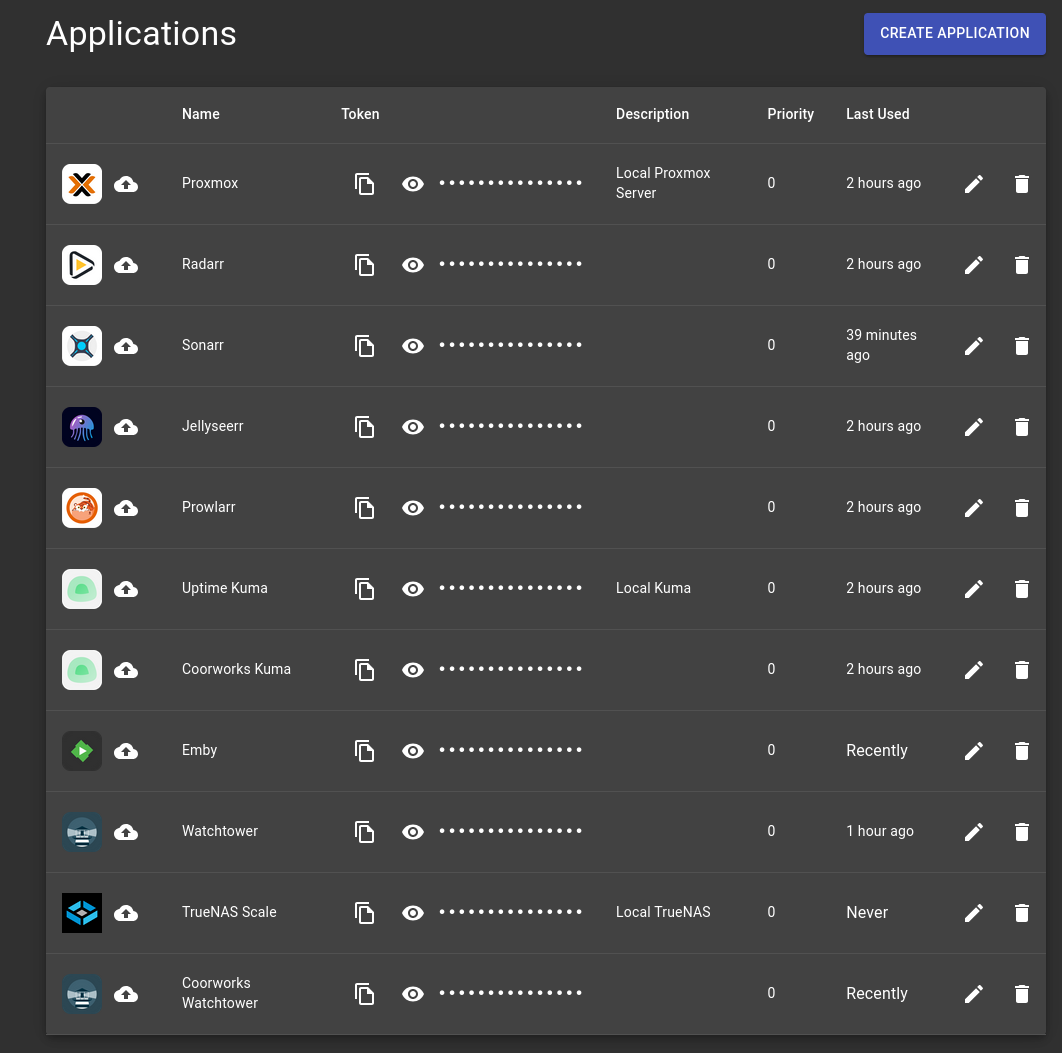Click the TrueNAS Scale logo thumbnail
Image resolution: width=1062 pixels, height=1053 pixels.
[82, 913]
